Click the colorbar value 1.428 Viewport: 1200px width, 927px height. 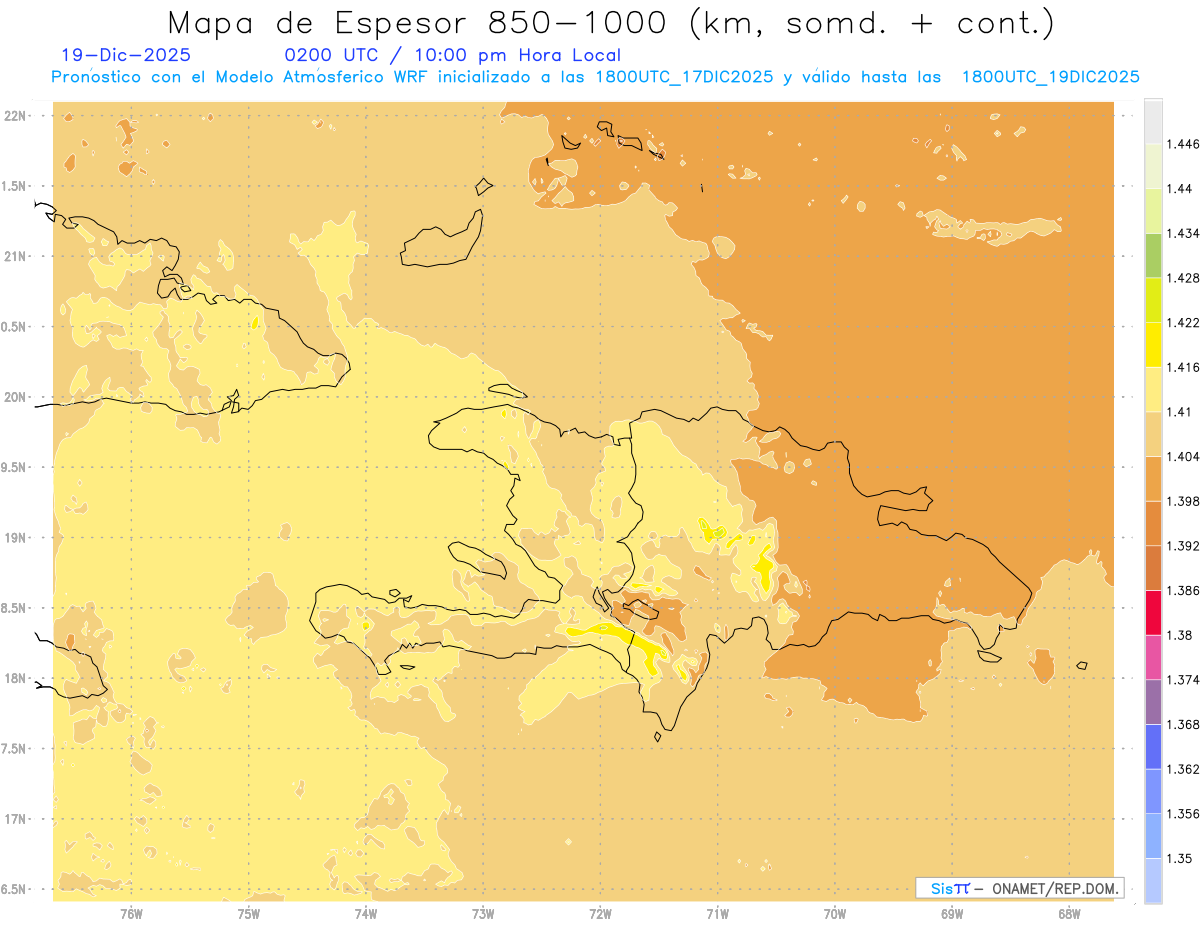click(1183, 278)
